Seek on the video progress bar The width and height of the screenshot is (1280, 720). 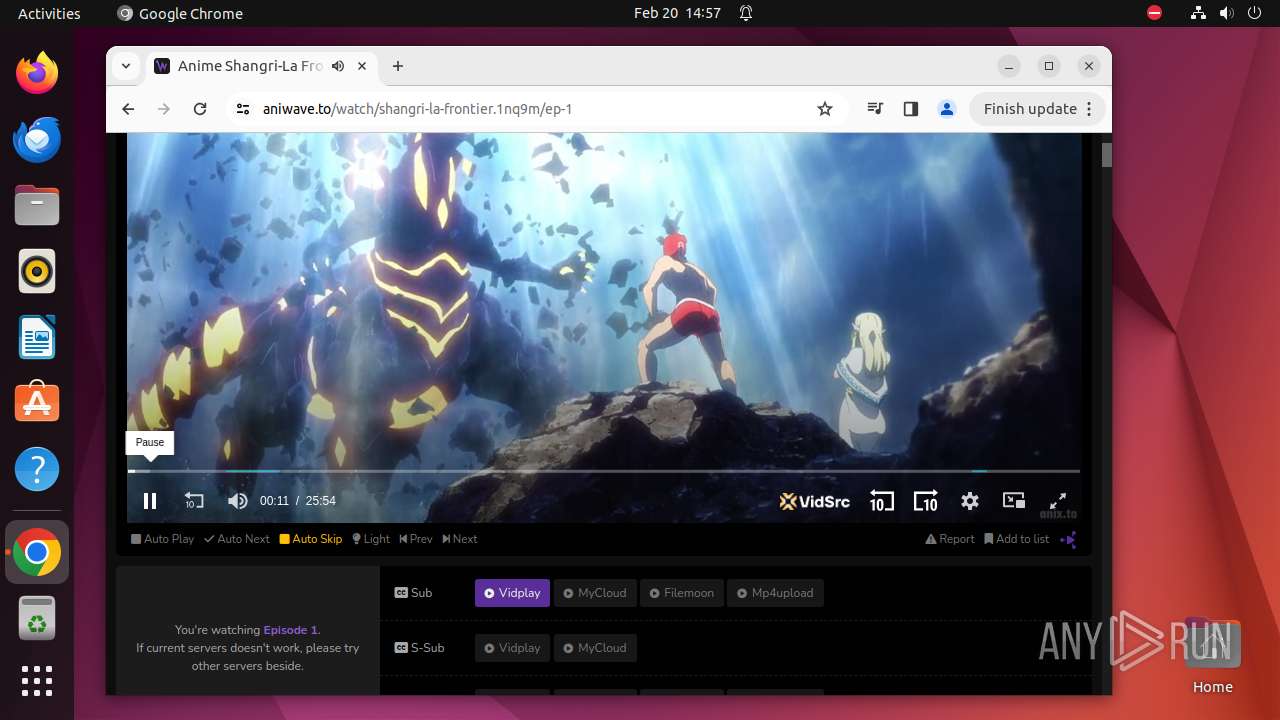[604, 471]
